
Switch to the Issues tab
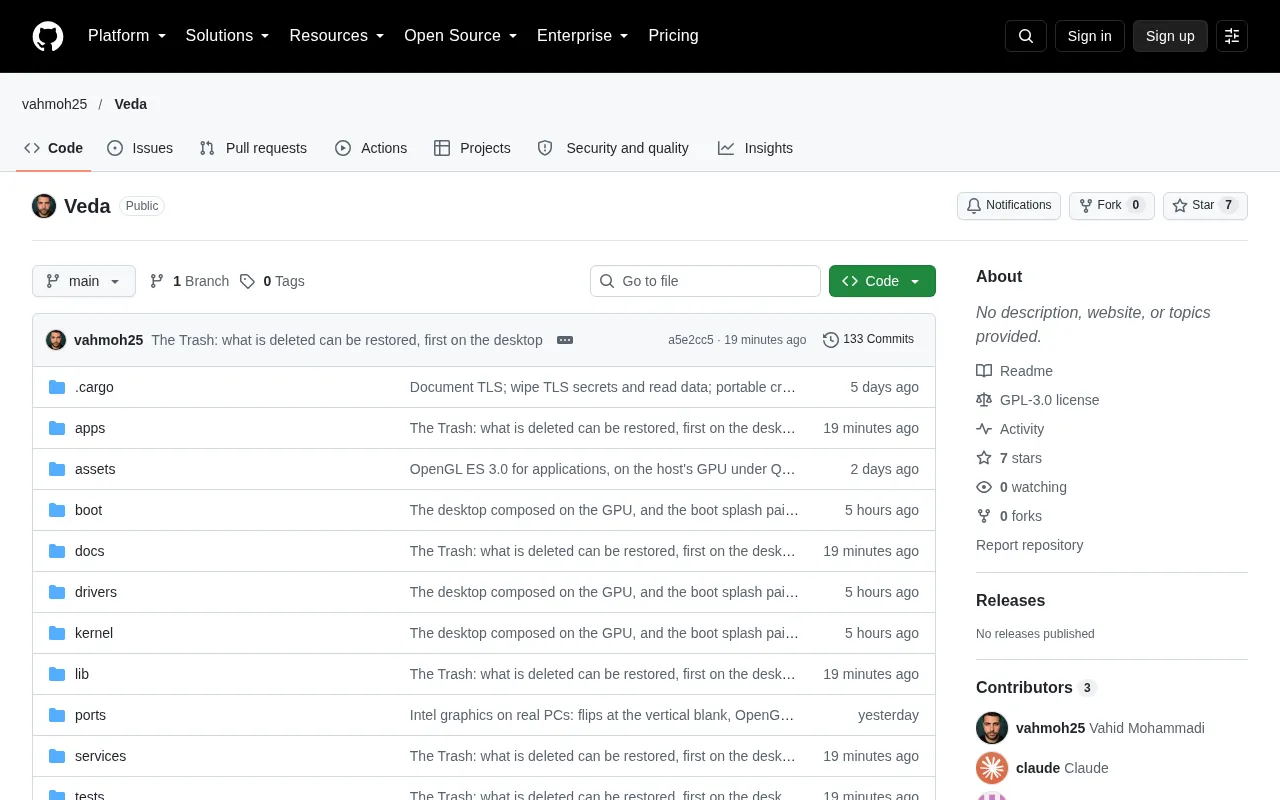140,148
